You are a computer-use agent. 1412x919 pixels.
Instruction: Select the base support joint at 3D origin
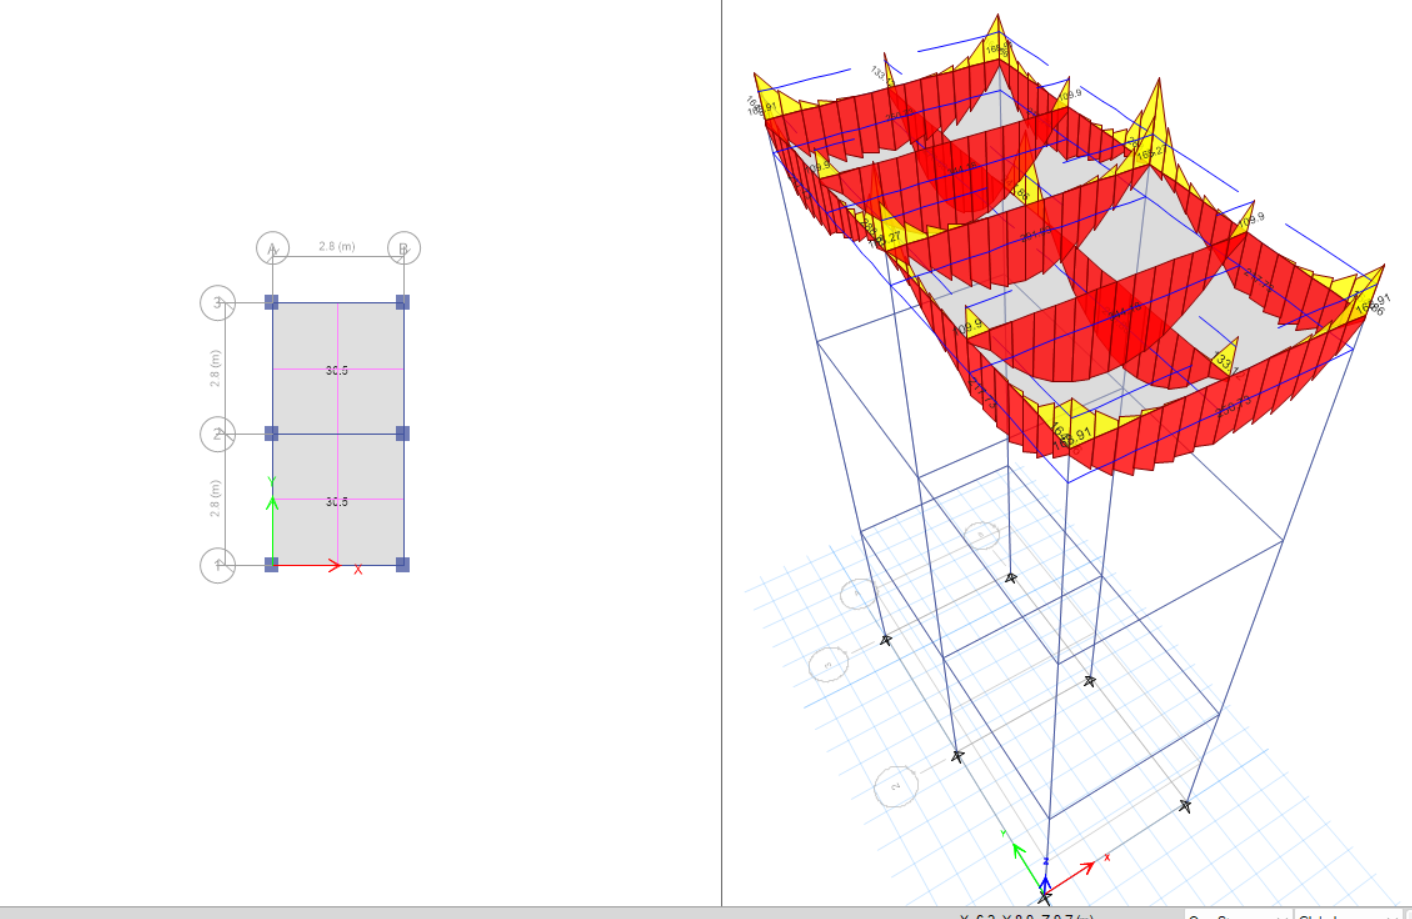[1045, 896]
